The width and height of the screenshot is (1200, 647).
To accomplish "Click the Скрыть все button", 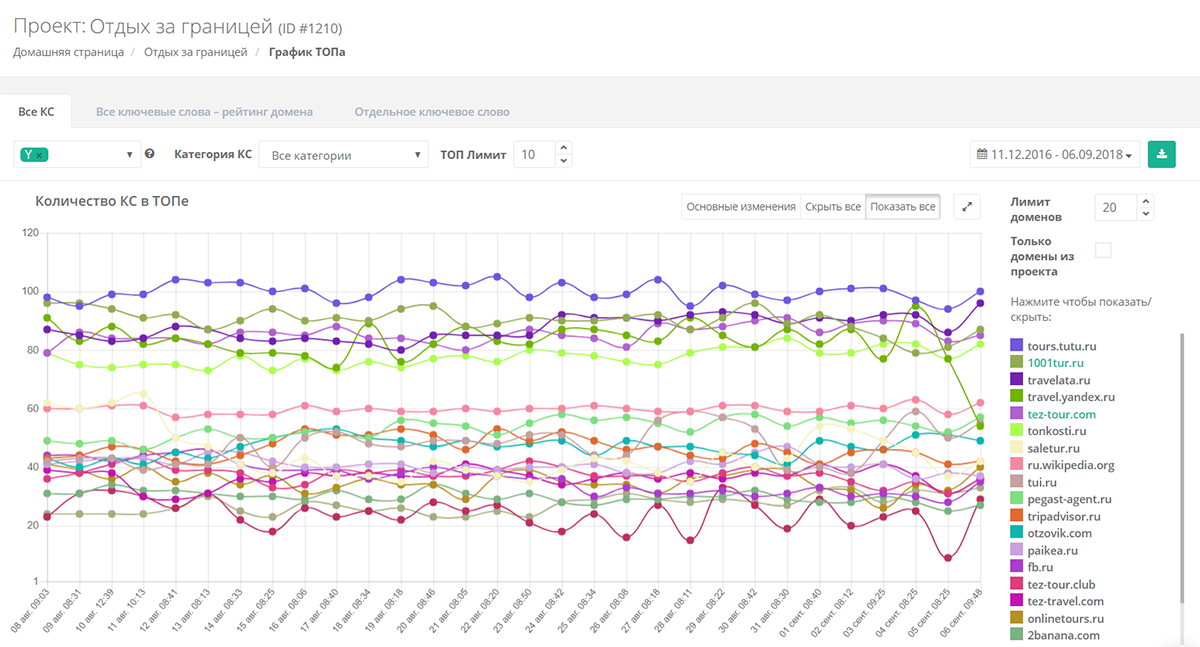I will coord(833,207).
